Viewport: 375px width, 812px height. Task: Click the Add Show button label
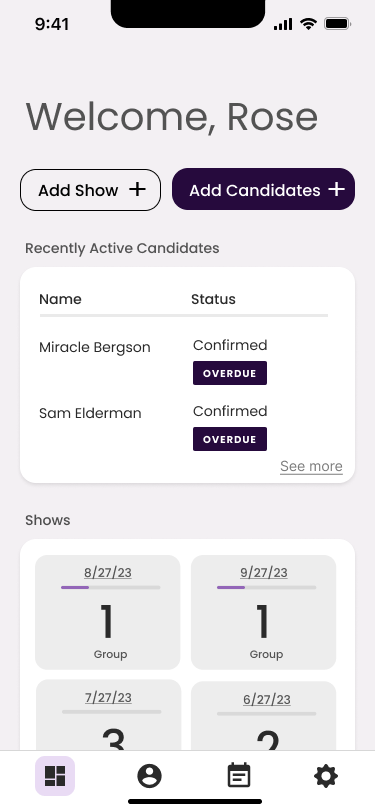tap(78, 190)
